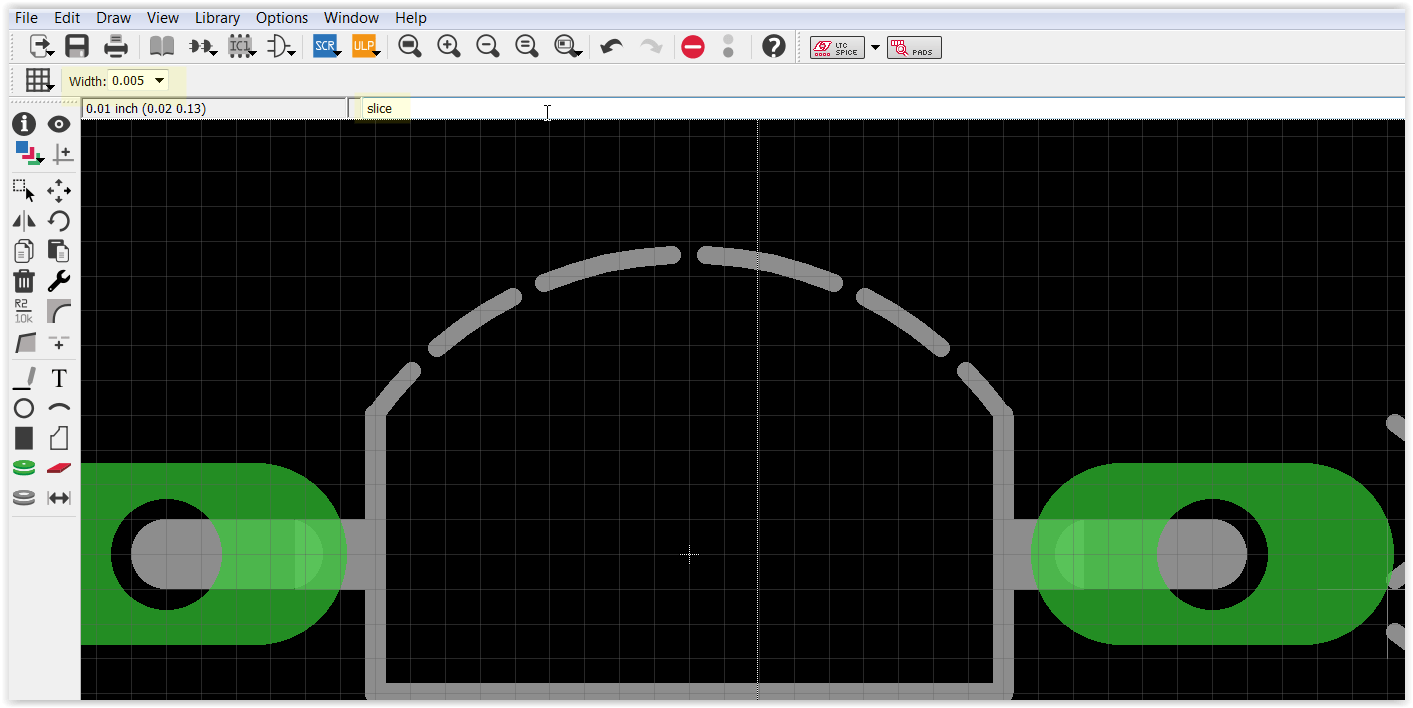Open the Options menu

click(281, 17)
